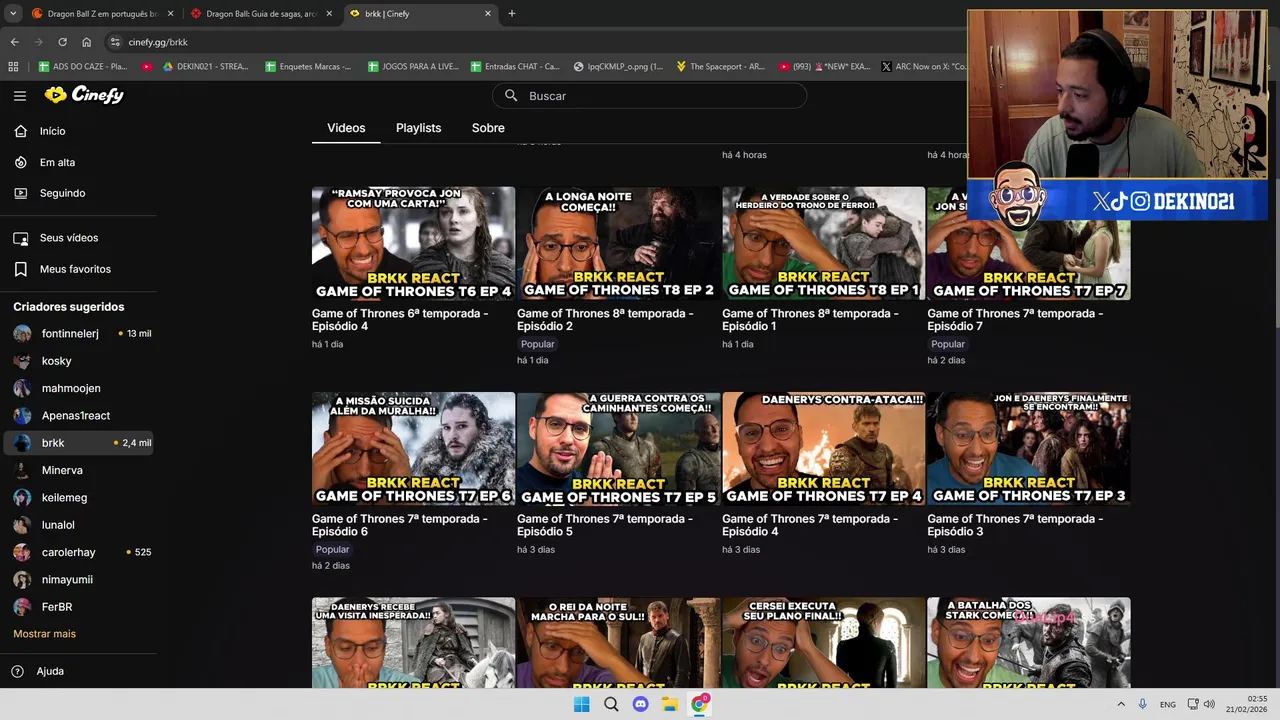Select brkk creator in sidebar
Viewport: 1280px width, 720px height.
[x=78, y=443]
